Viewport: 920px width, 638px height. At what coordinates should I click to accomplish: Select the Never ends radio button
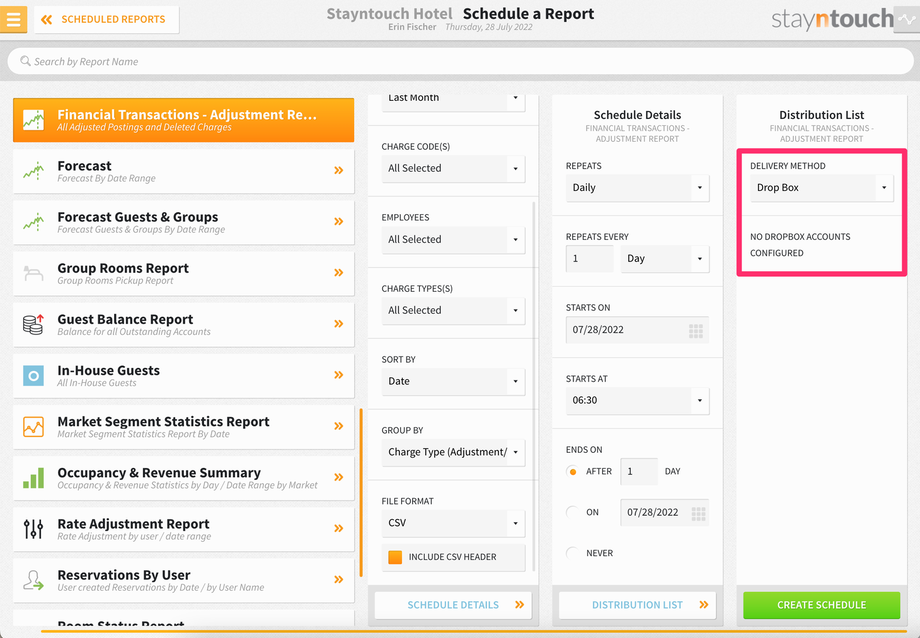[x=572, y=553]
